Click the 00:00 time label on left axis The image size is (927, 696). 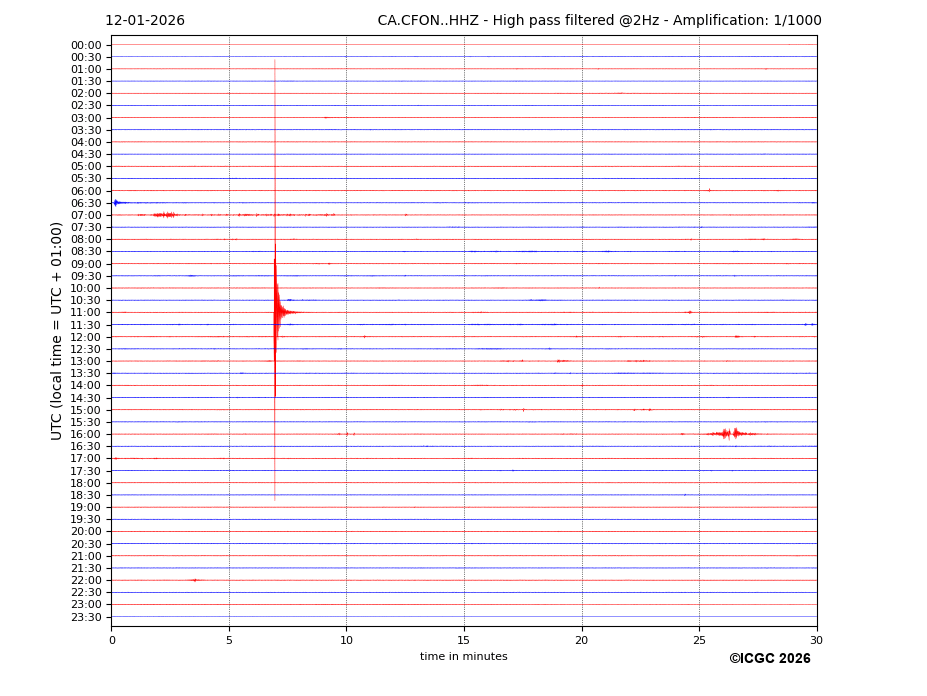pos(86,45)
